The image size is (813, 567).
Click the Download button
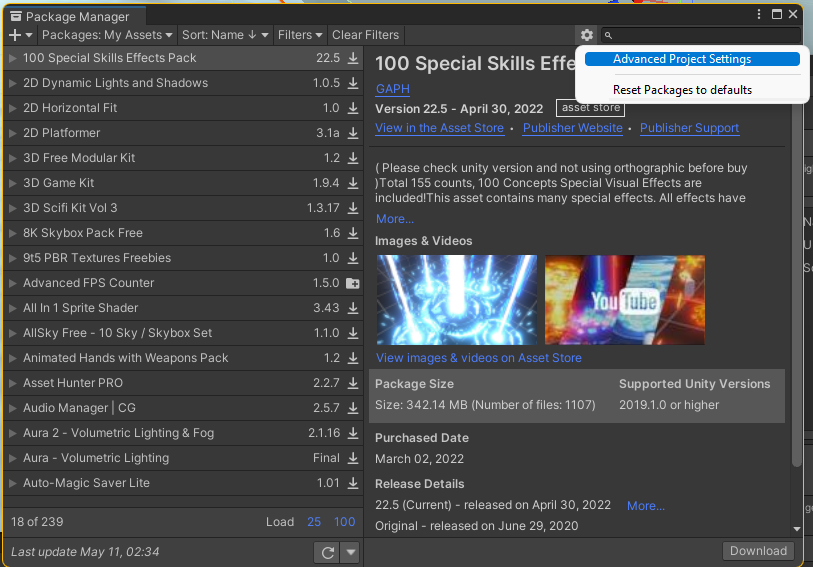[758, 551]
